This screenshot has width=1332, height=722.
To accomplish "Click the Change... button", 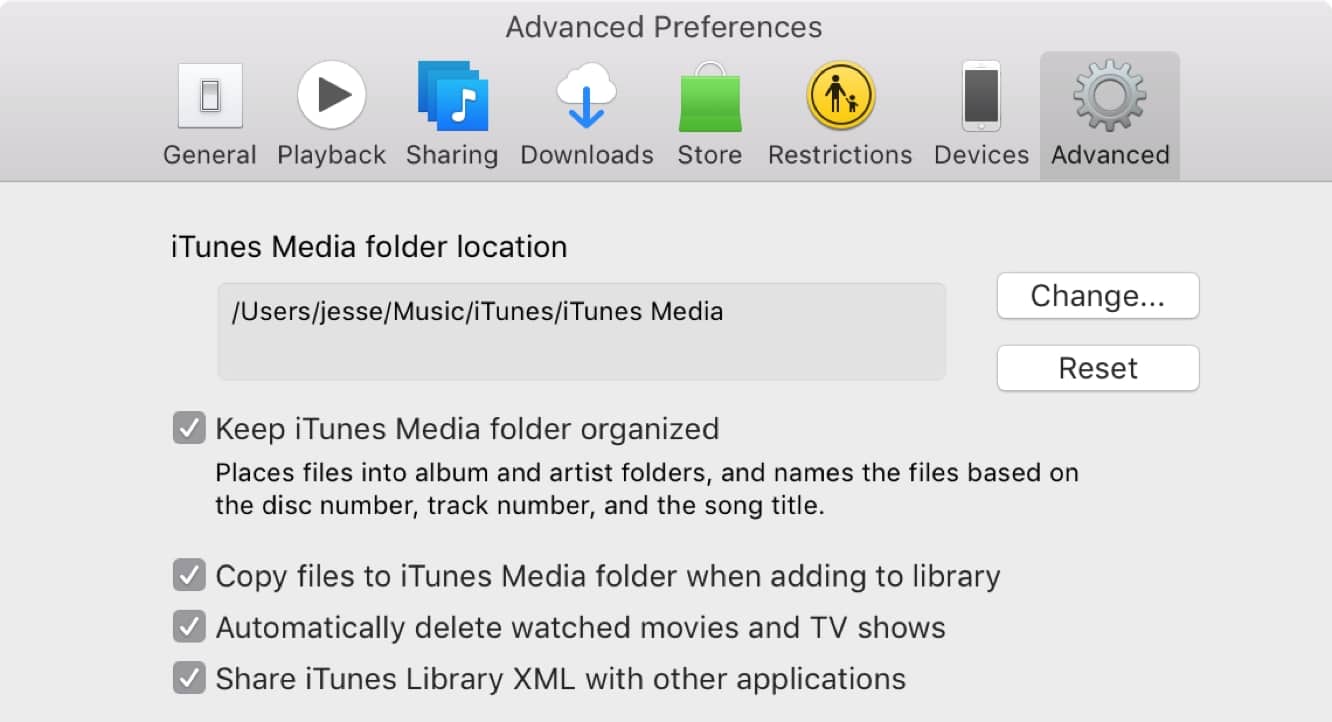I will 1097,296.
